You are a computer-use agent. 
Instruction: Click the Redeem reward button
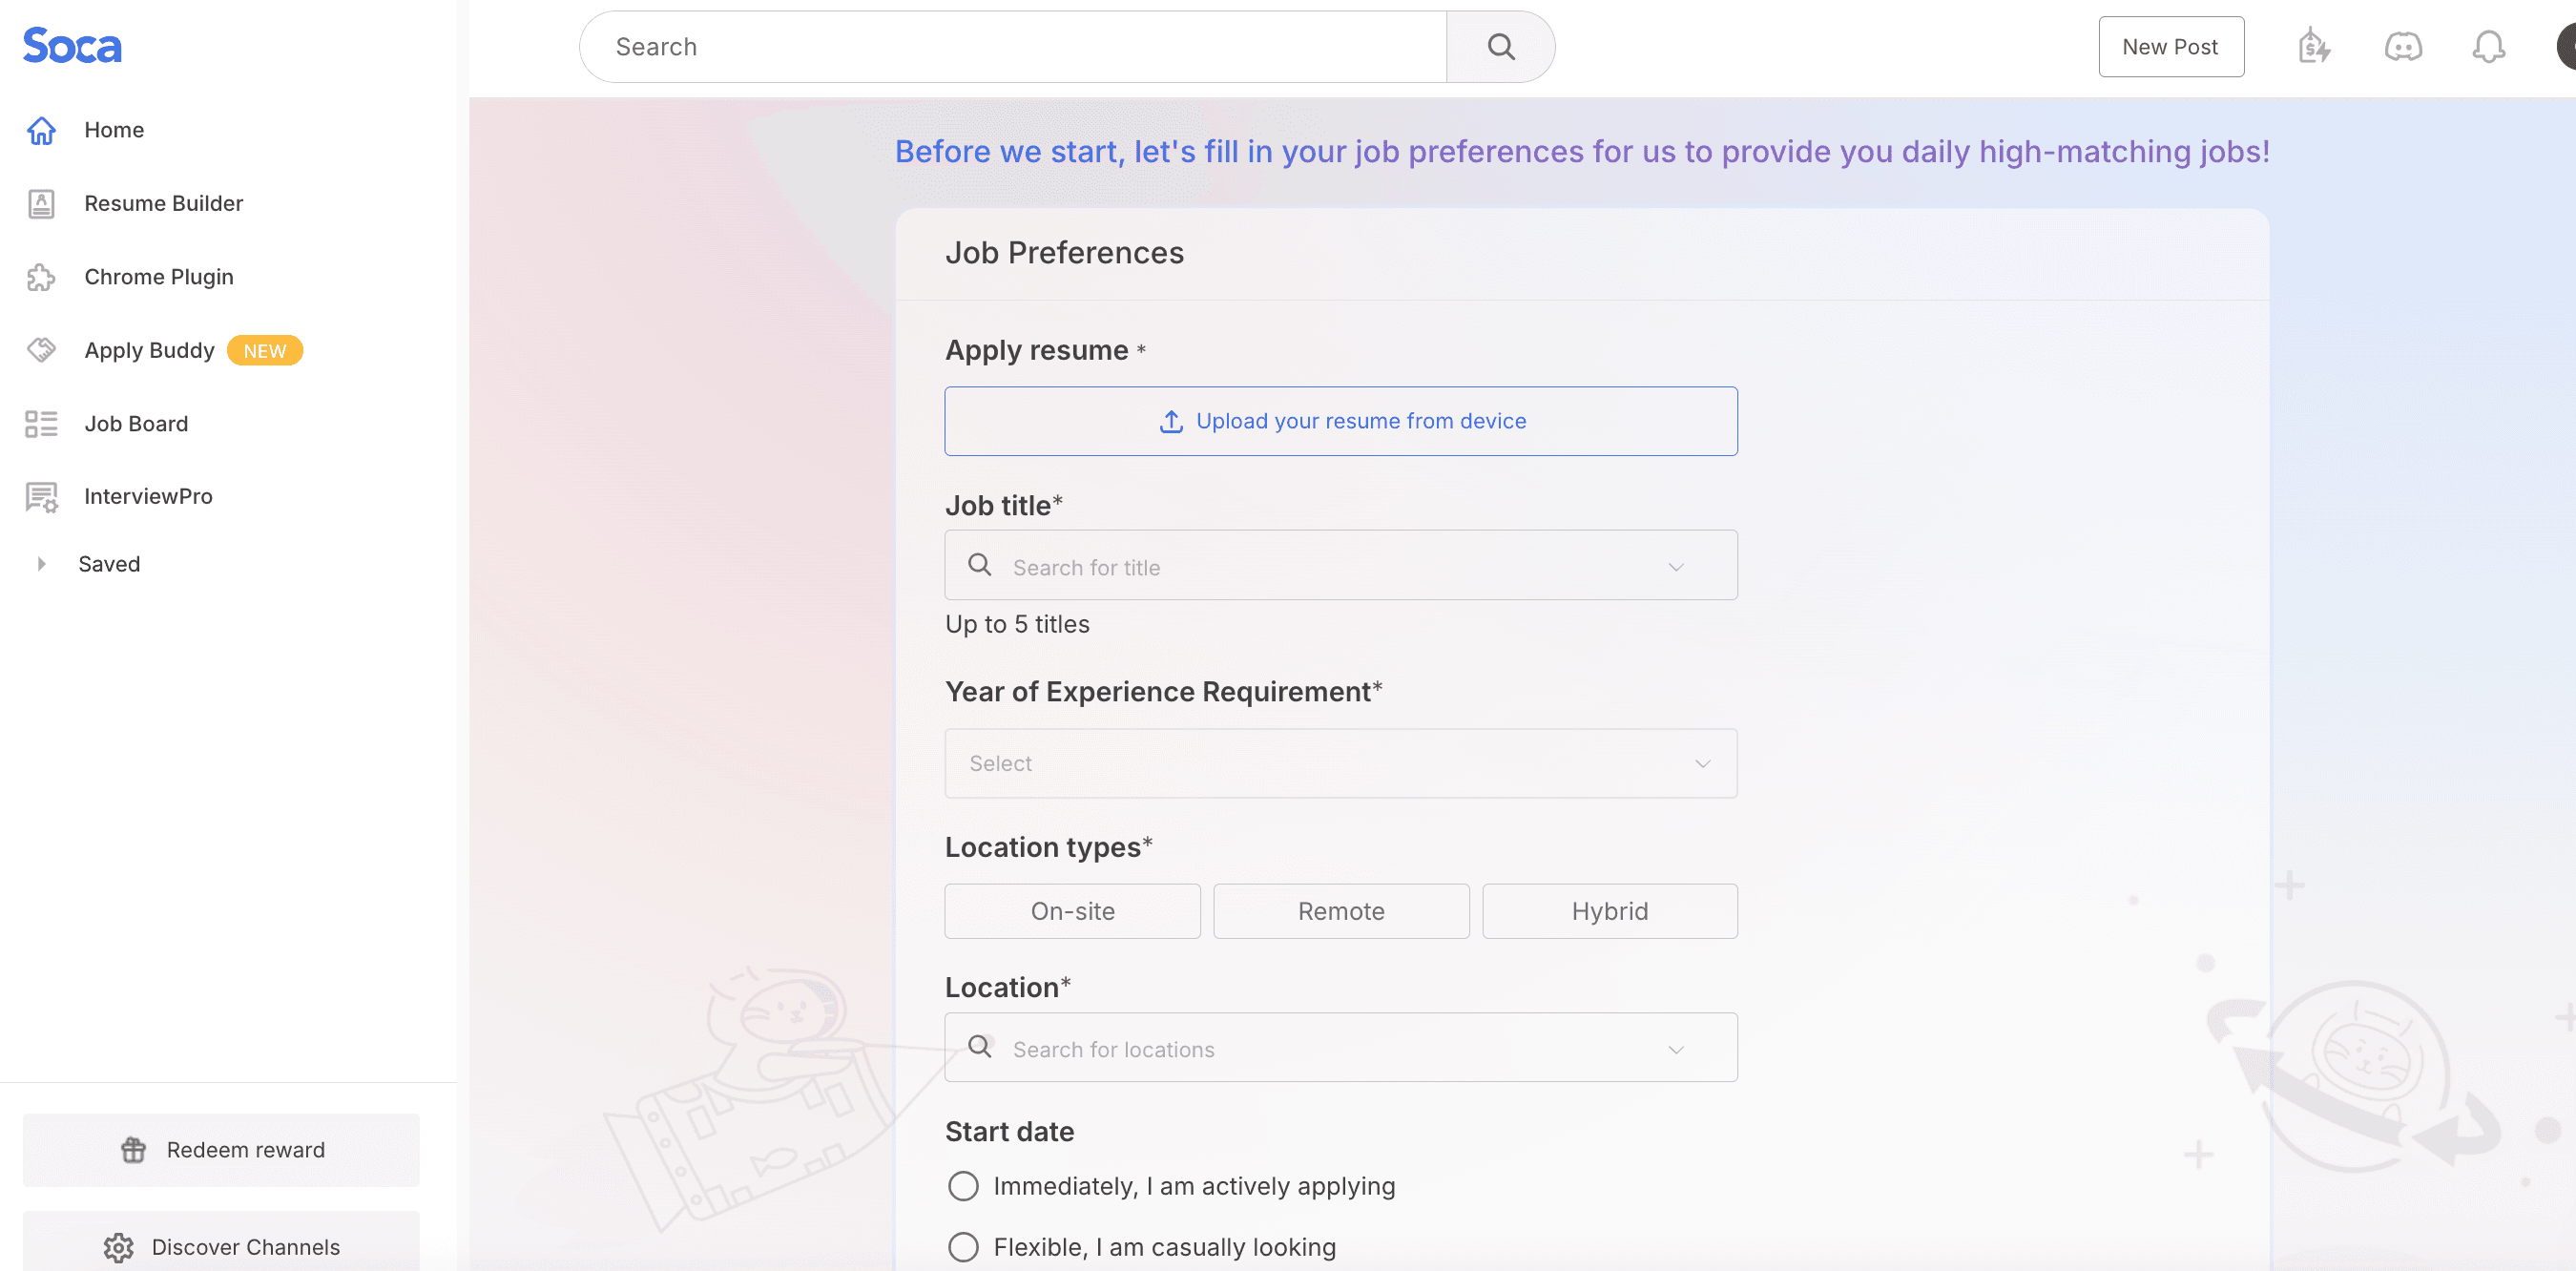pos(221,1150)
